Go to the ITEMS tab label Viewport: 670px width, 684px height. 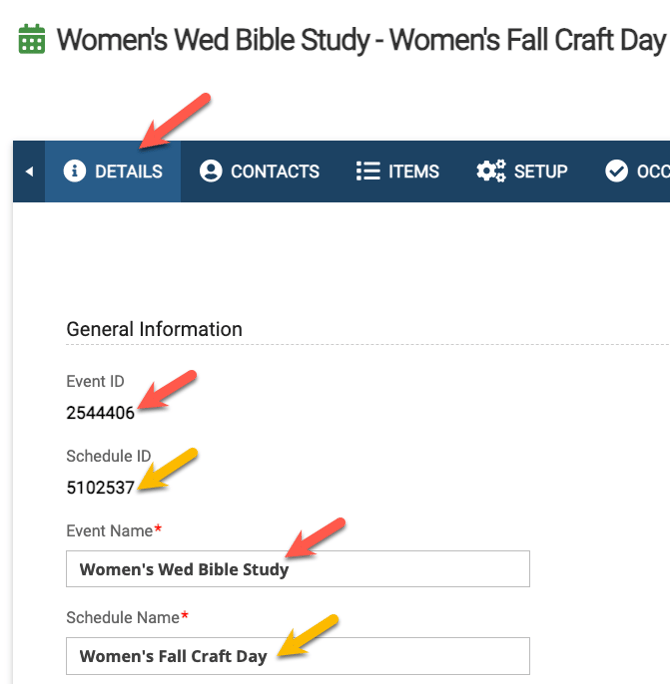[414, 171]
